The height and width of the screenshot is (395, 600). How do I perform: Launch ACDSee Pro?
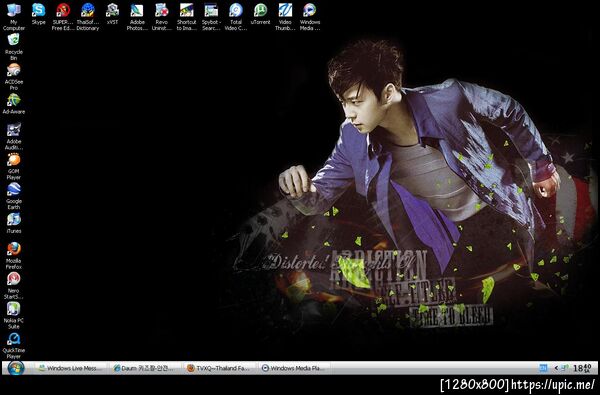point(14,77)
